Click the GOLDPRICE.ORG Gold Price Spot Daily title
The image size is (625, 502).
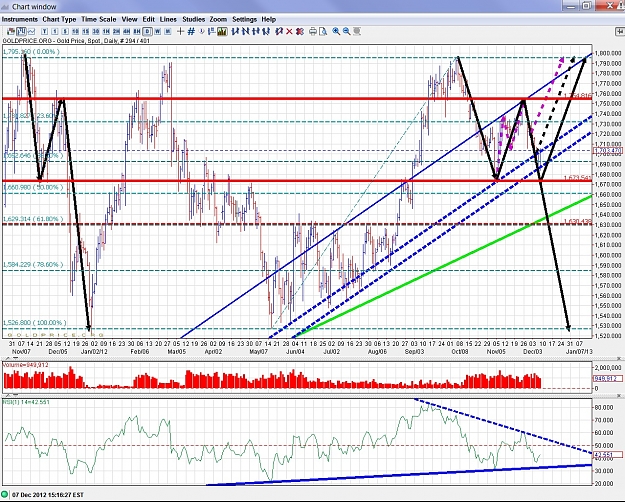[76, 41]
